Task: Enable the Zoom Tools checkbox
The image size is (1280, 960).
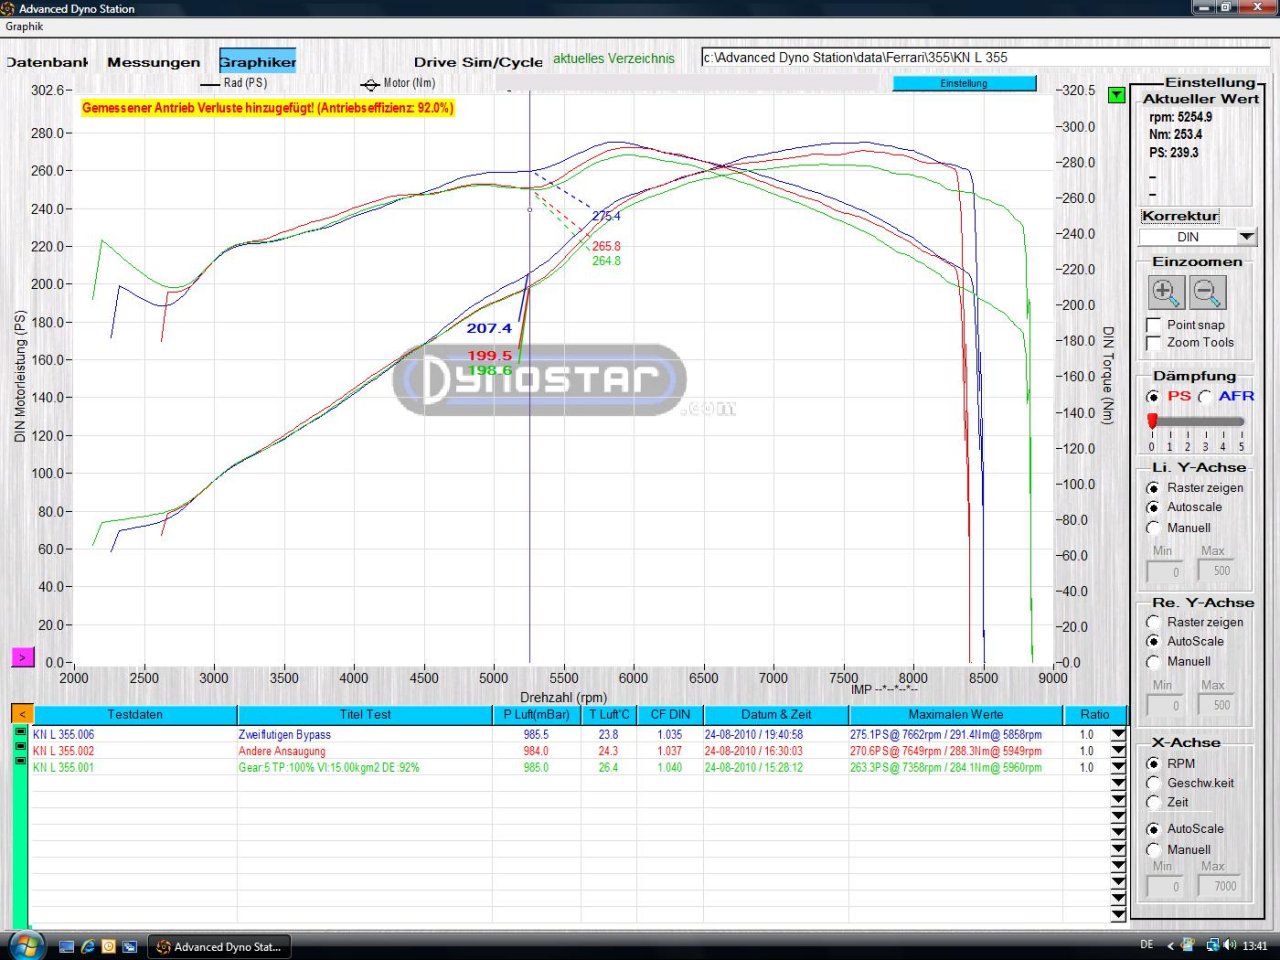Action: (x=1154, y=343)
